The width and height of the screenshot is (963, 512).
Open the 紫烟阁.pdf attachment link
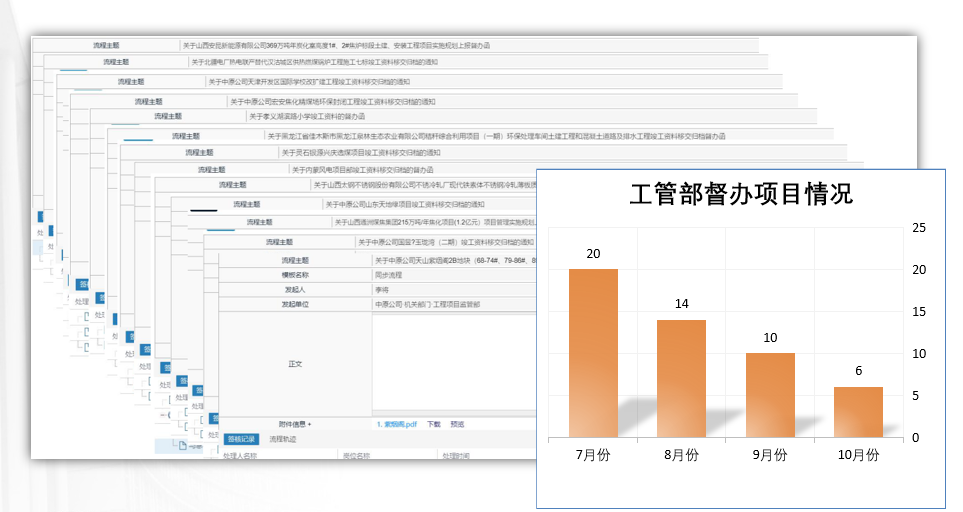[397, 424]
